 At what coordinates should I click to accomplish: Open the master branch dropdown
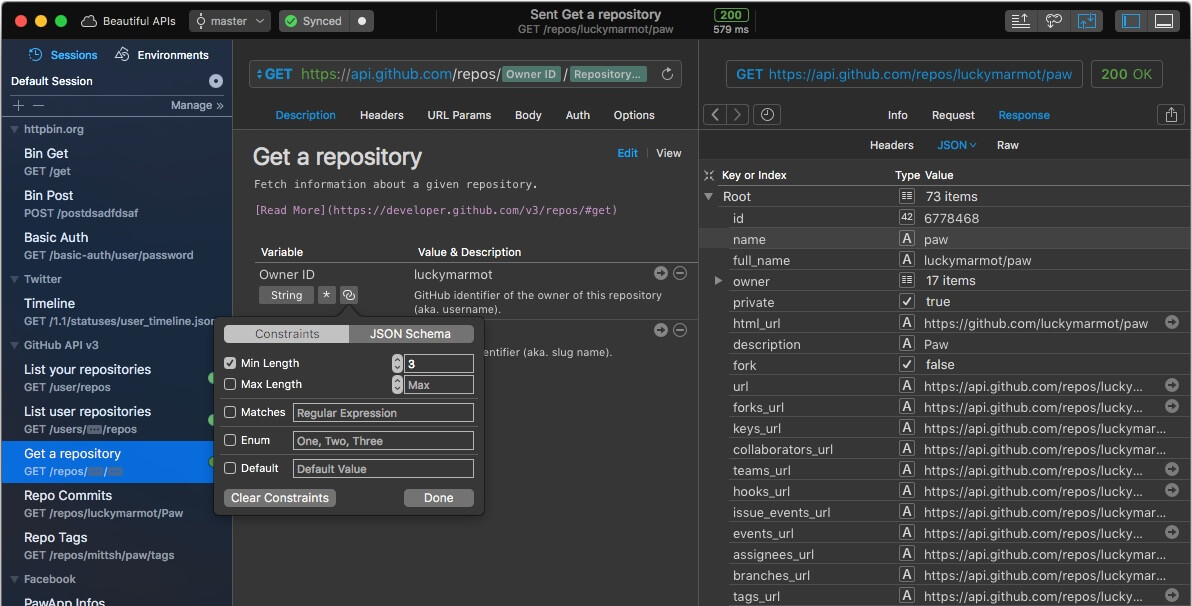230,21
